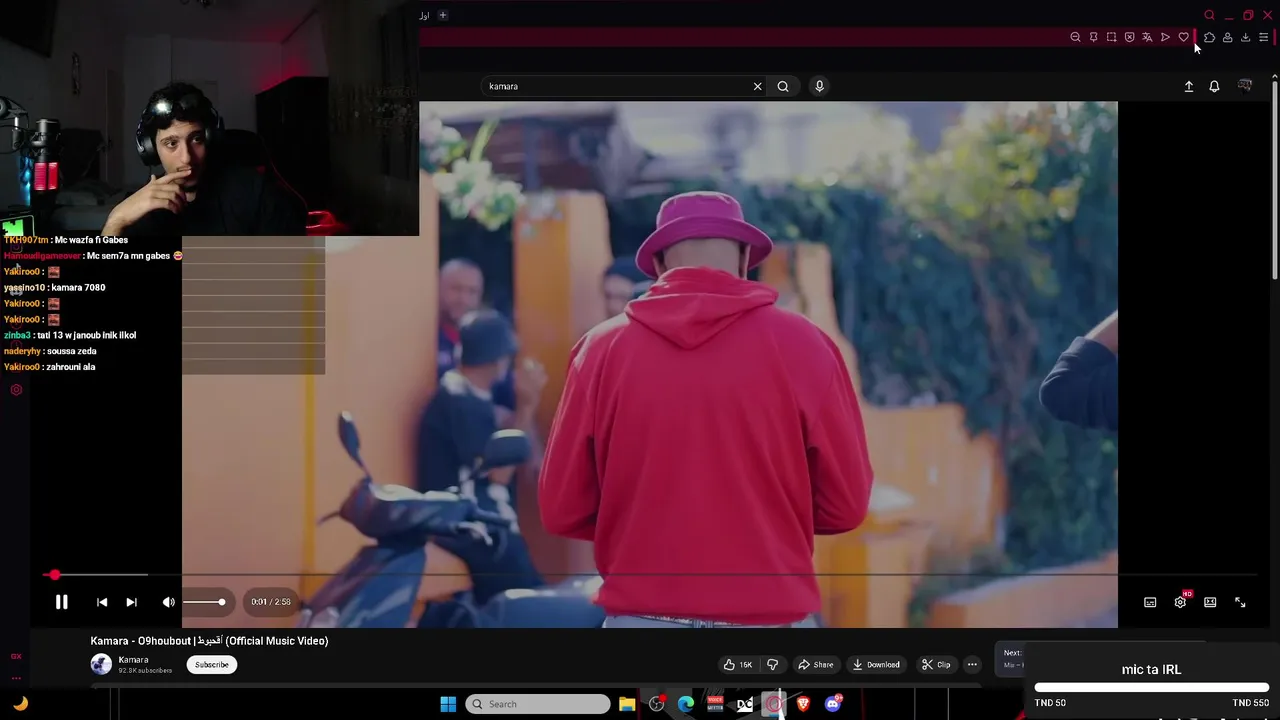Open the GX corner sidebar icon
The width and height of the screenshot is (1280, 720).
pos(16,656)
